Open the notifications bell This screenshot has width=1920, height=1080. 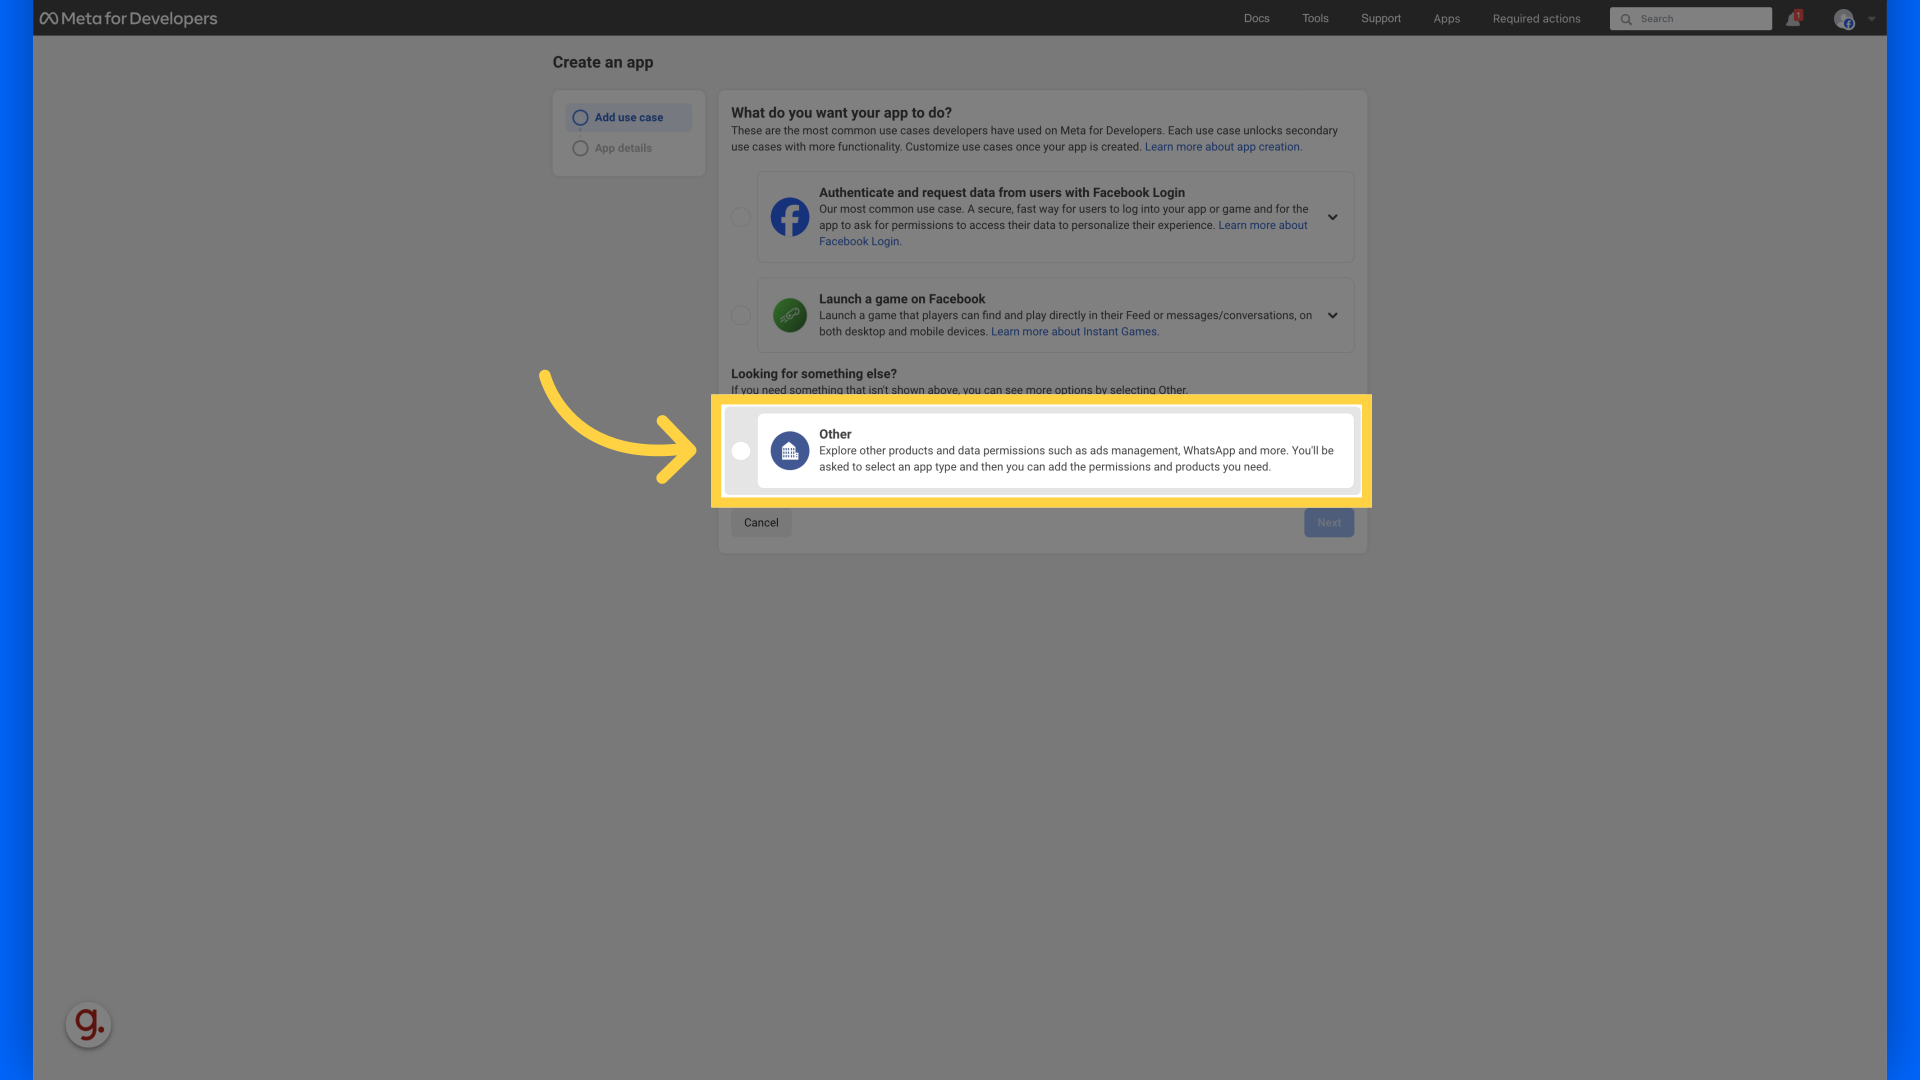1793,19
